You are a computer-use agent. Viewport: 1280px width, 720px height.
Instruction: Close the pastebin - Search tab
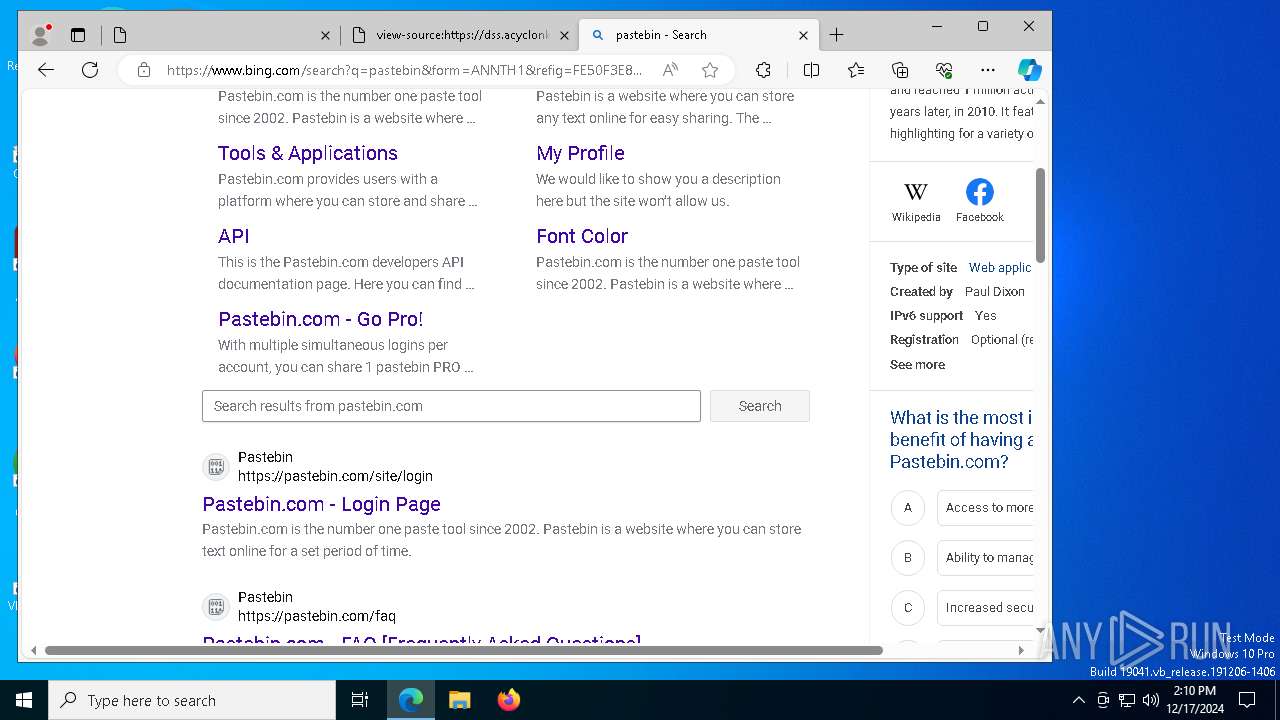click(x=803, y=35)
